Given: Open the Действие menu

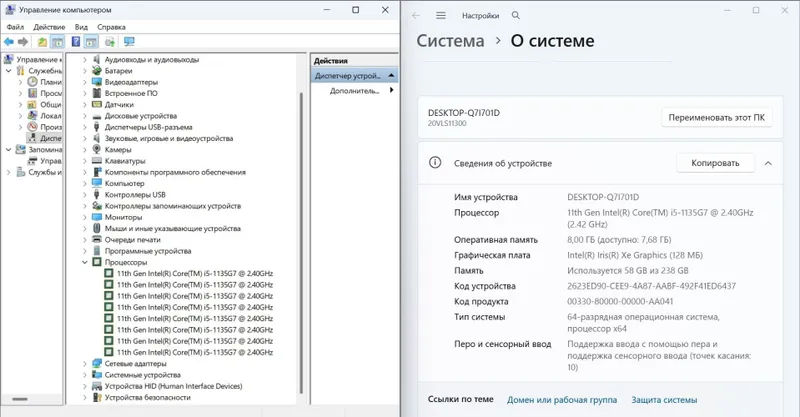Looking at the screenshot, I should click(x=49, y=27).
